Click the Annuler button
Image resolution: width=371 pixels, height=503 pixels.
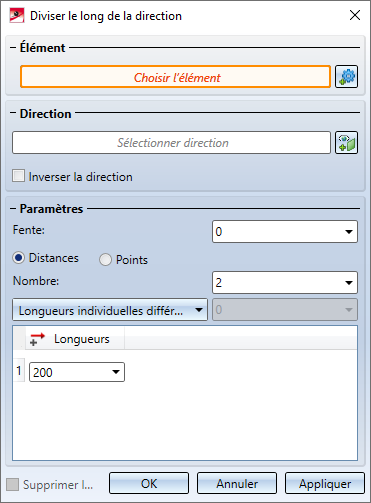tap(237, 483)
